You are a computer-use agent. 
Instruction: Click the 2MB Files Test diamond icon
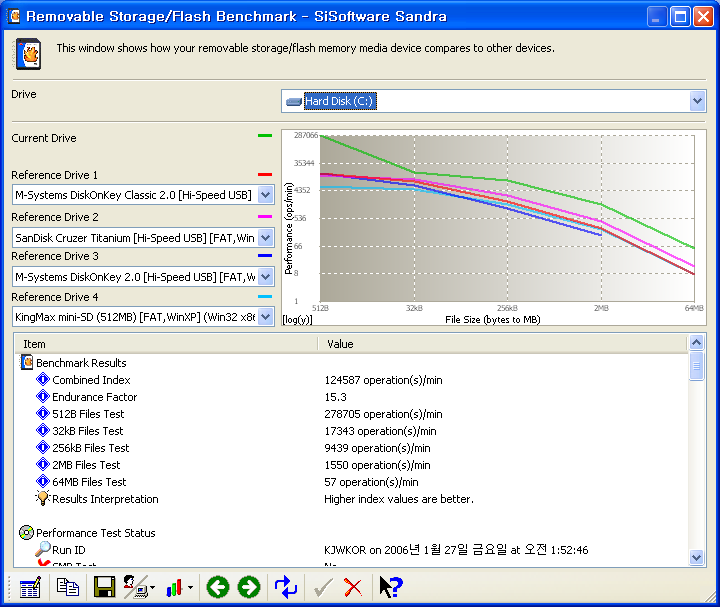click(x=43, y=464)
